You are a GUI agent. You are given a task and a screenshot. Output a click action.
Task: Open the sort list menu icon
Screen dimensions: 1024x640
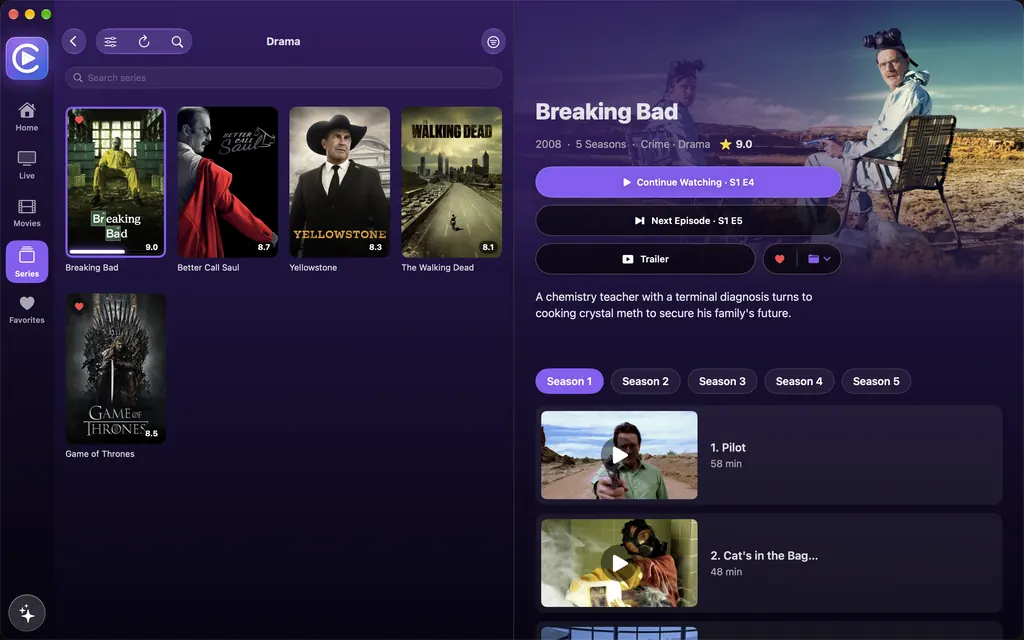coord(493,42)
